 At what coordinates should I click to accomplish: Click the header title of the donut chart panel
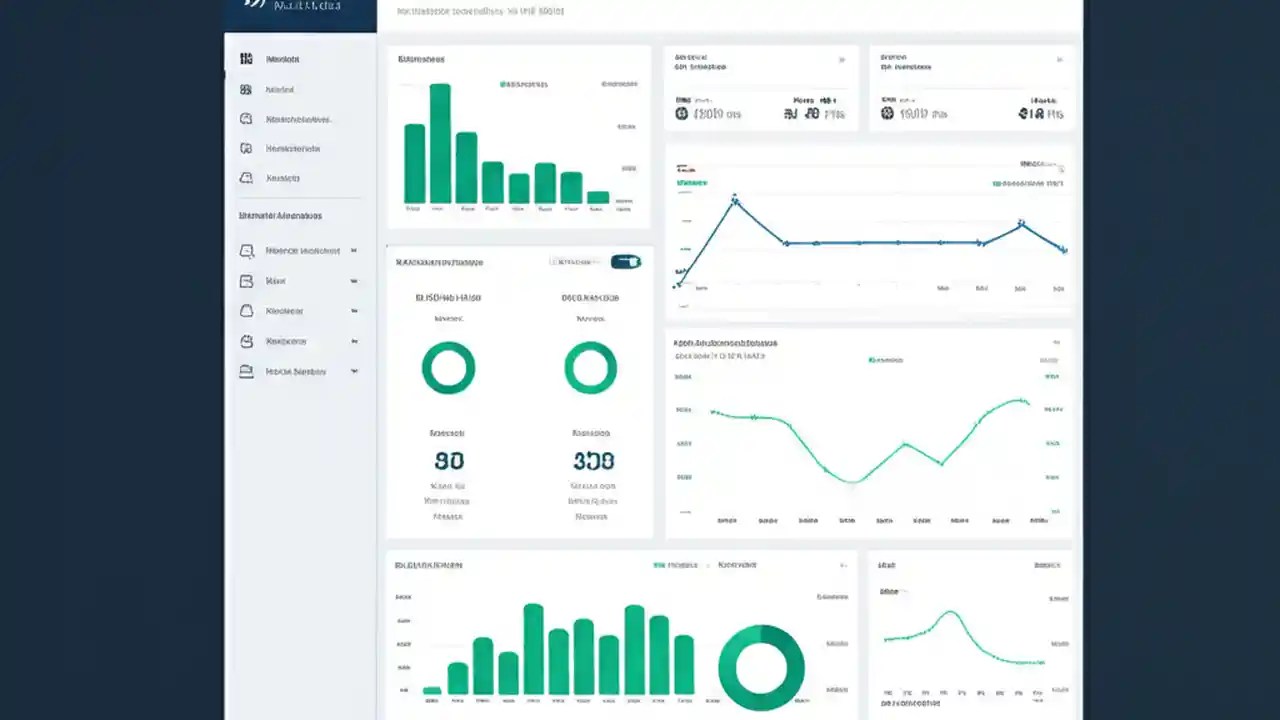(440, 262)
